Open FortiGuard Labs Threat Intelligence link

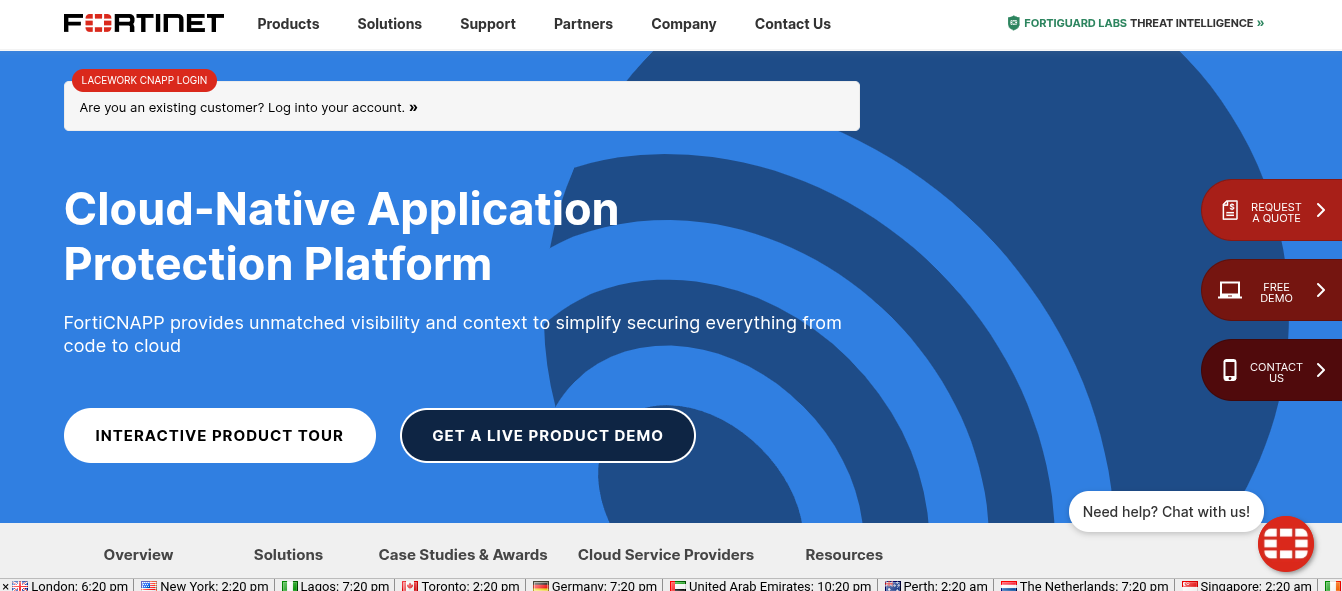pos(1144,23)
